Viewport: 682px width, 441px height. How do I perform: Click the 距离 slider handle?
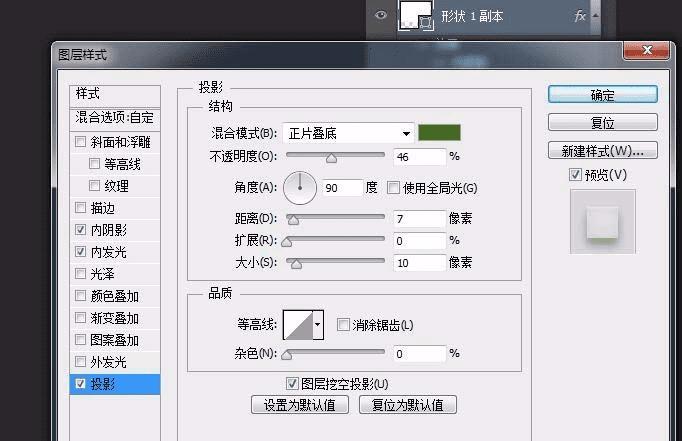(x=294, y=220)
